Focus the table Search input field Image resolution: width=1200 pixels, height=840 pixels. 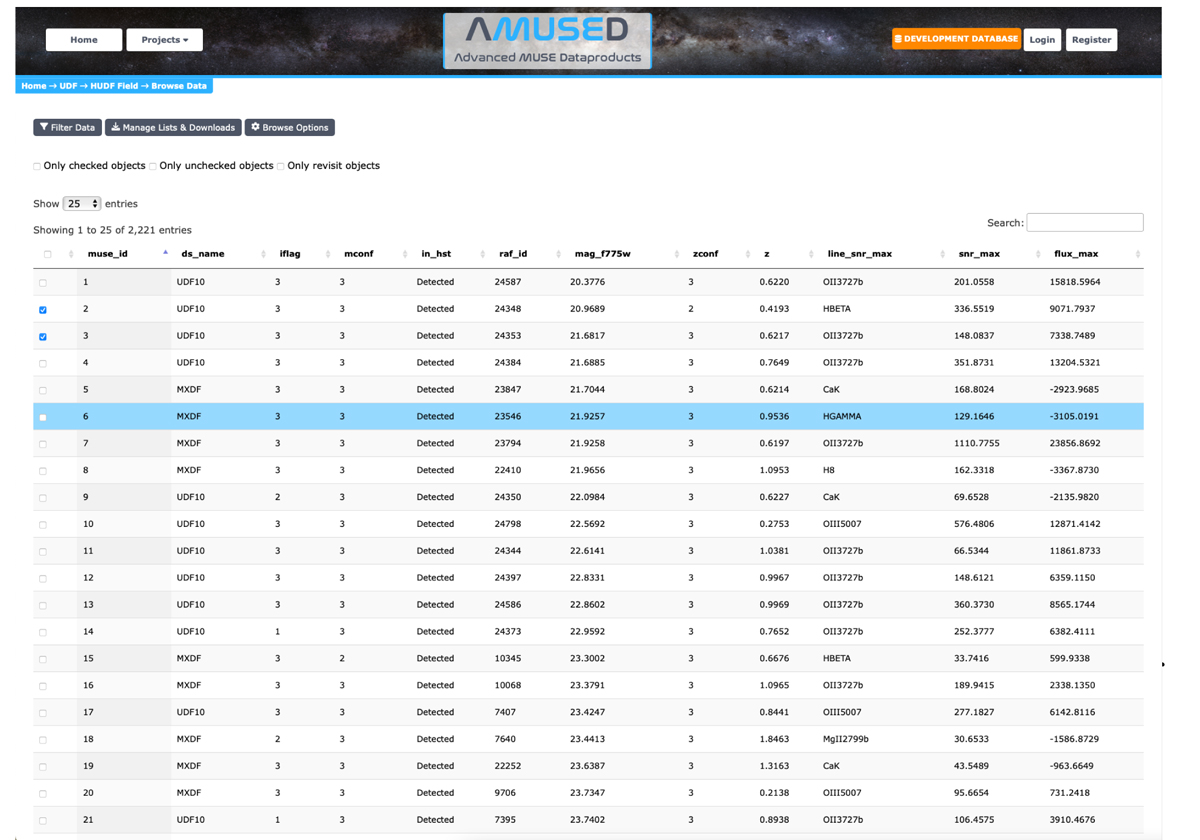tap(1084, 222)
